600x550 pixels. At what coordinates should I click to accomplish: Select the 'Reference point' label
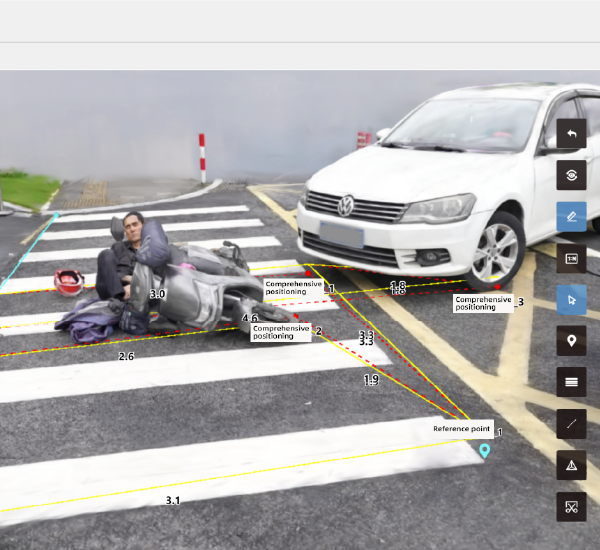461,429
